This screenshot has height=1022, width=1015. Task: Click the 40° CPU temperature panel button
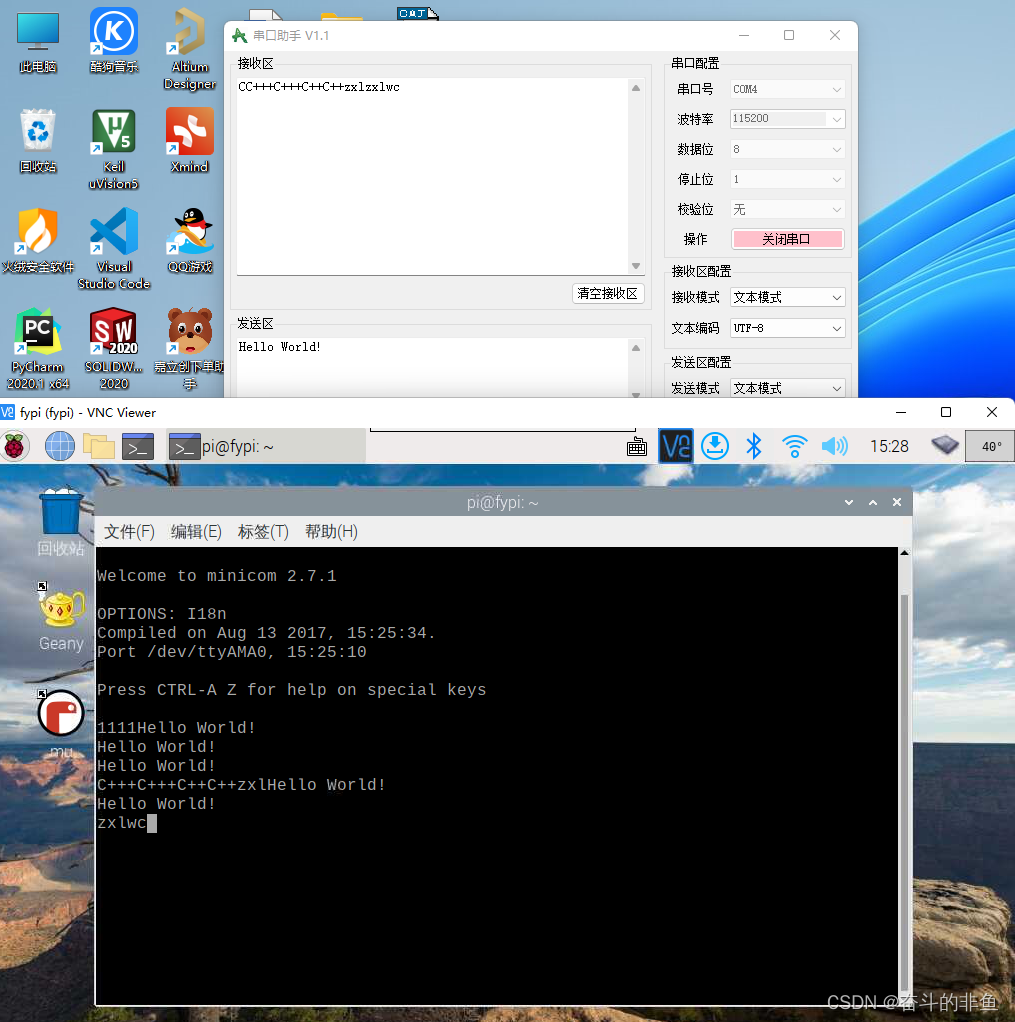coord(990,446)
